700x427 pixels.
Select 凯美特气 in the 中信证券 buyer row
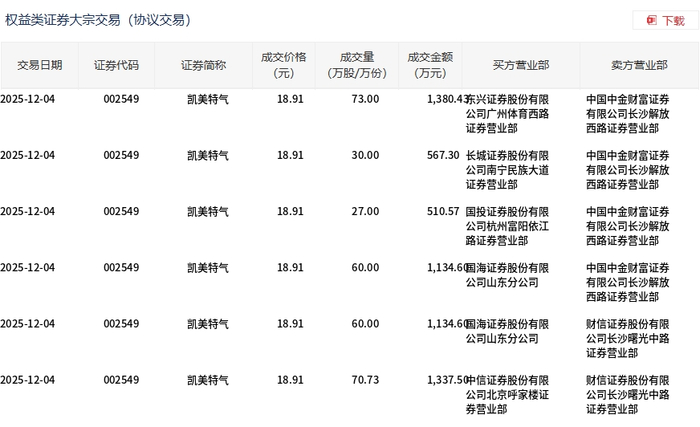tap(208, 380)
